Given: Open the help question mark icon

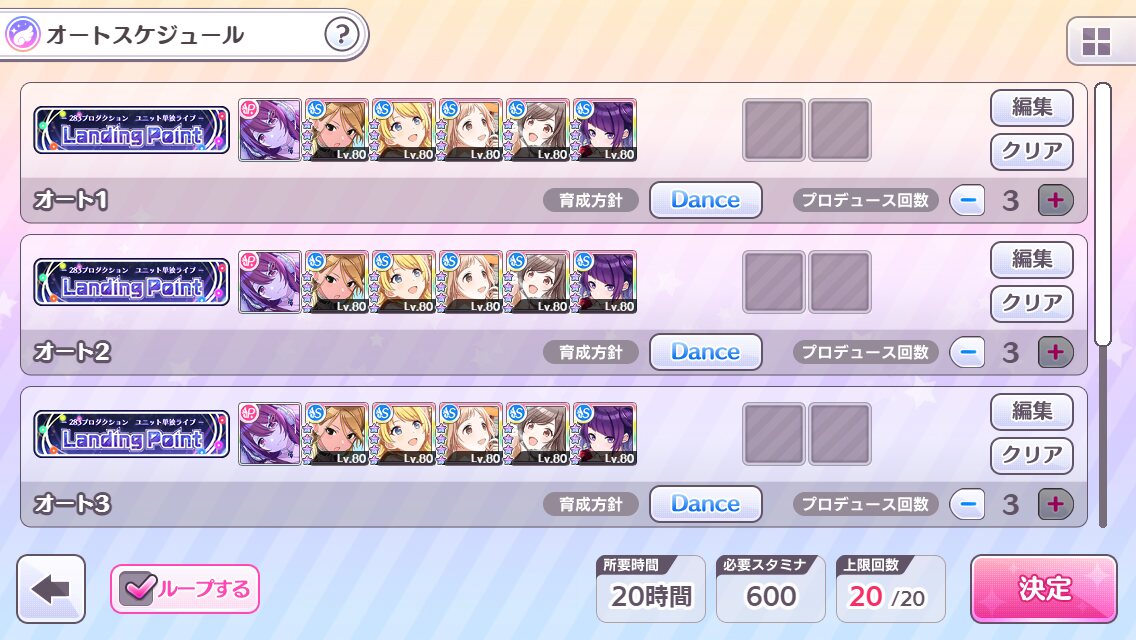Looking at the screenshot, I should coord(341,34).
